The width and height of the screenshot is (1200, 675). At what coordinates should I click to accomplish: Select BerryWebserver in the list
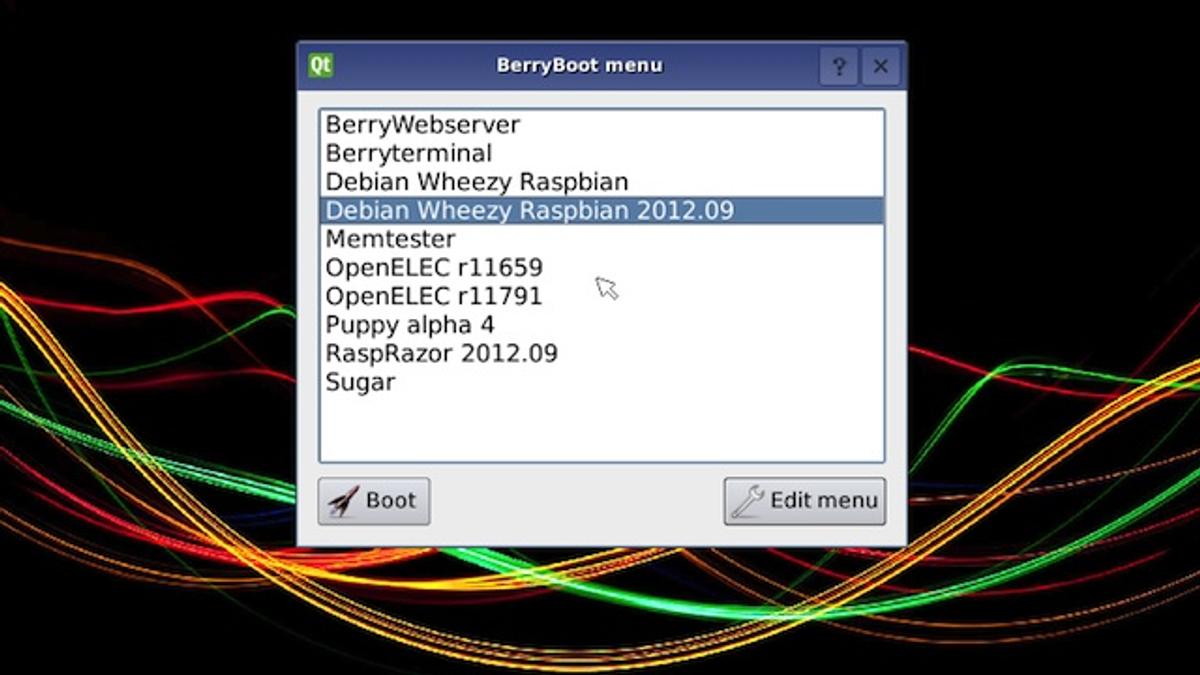click(x=602, y=125)
